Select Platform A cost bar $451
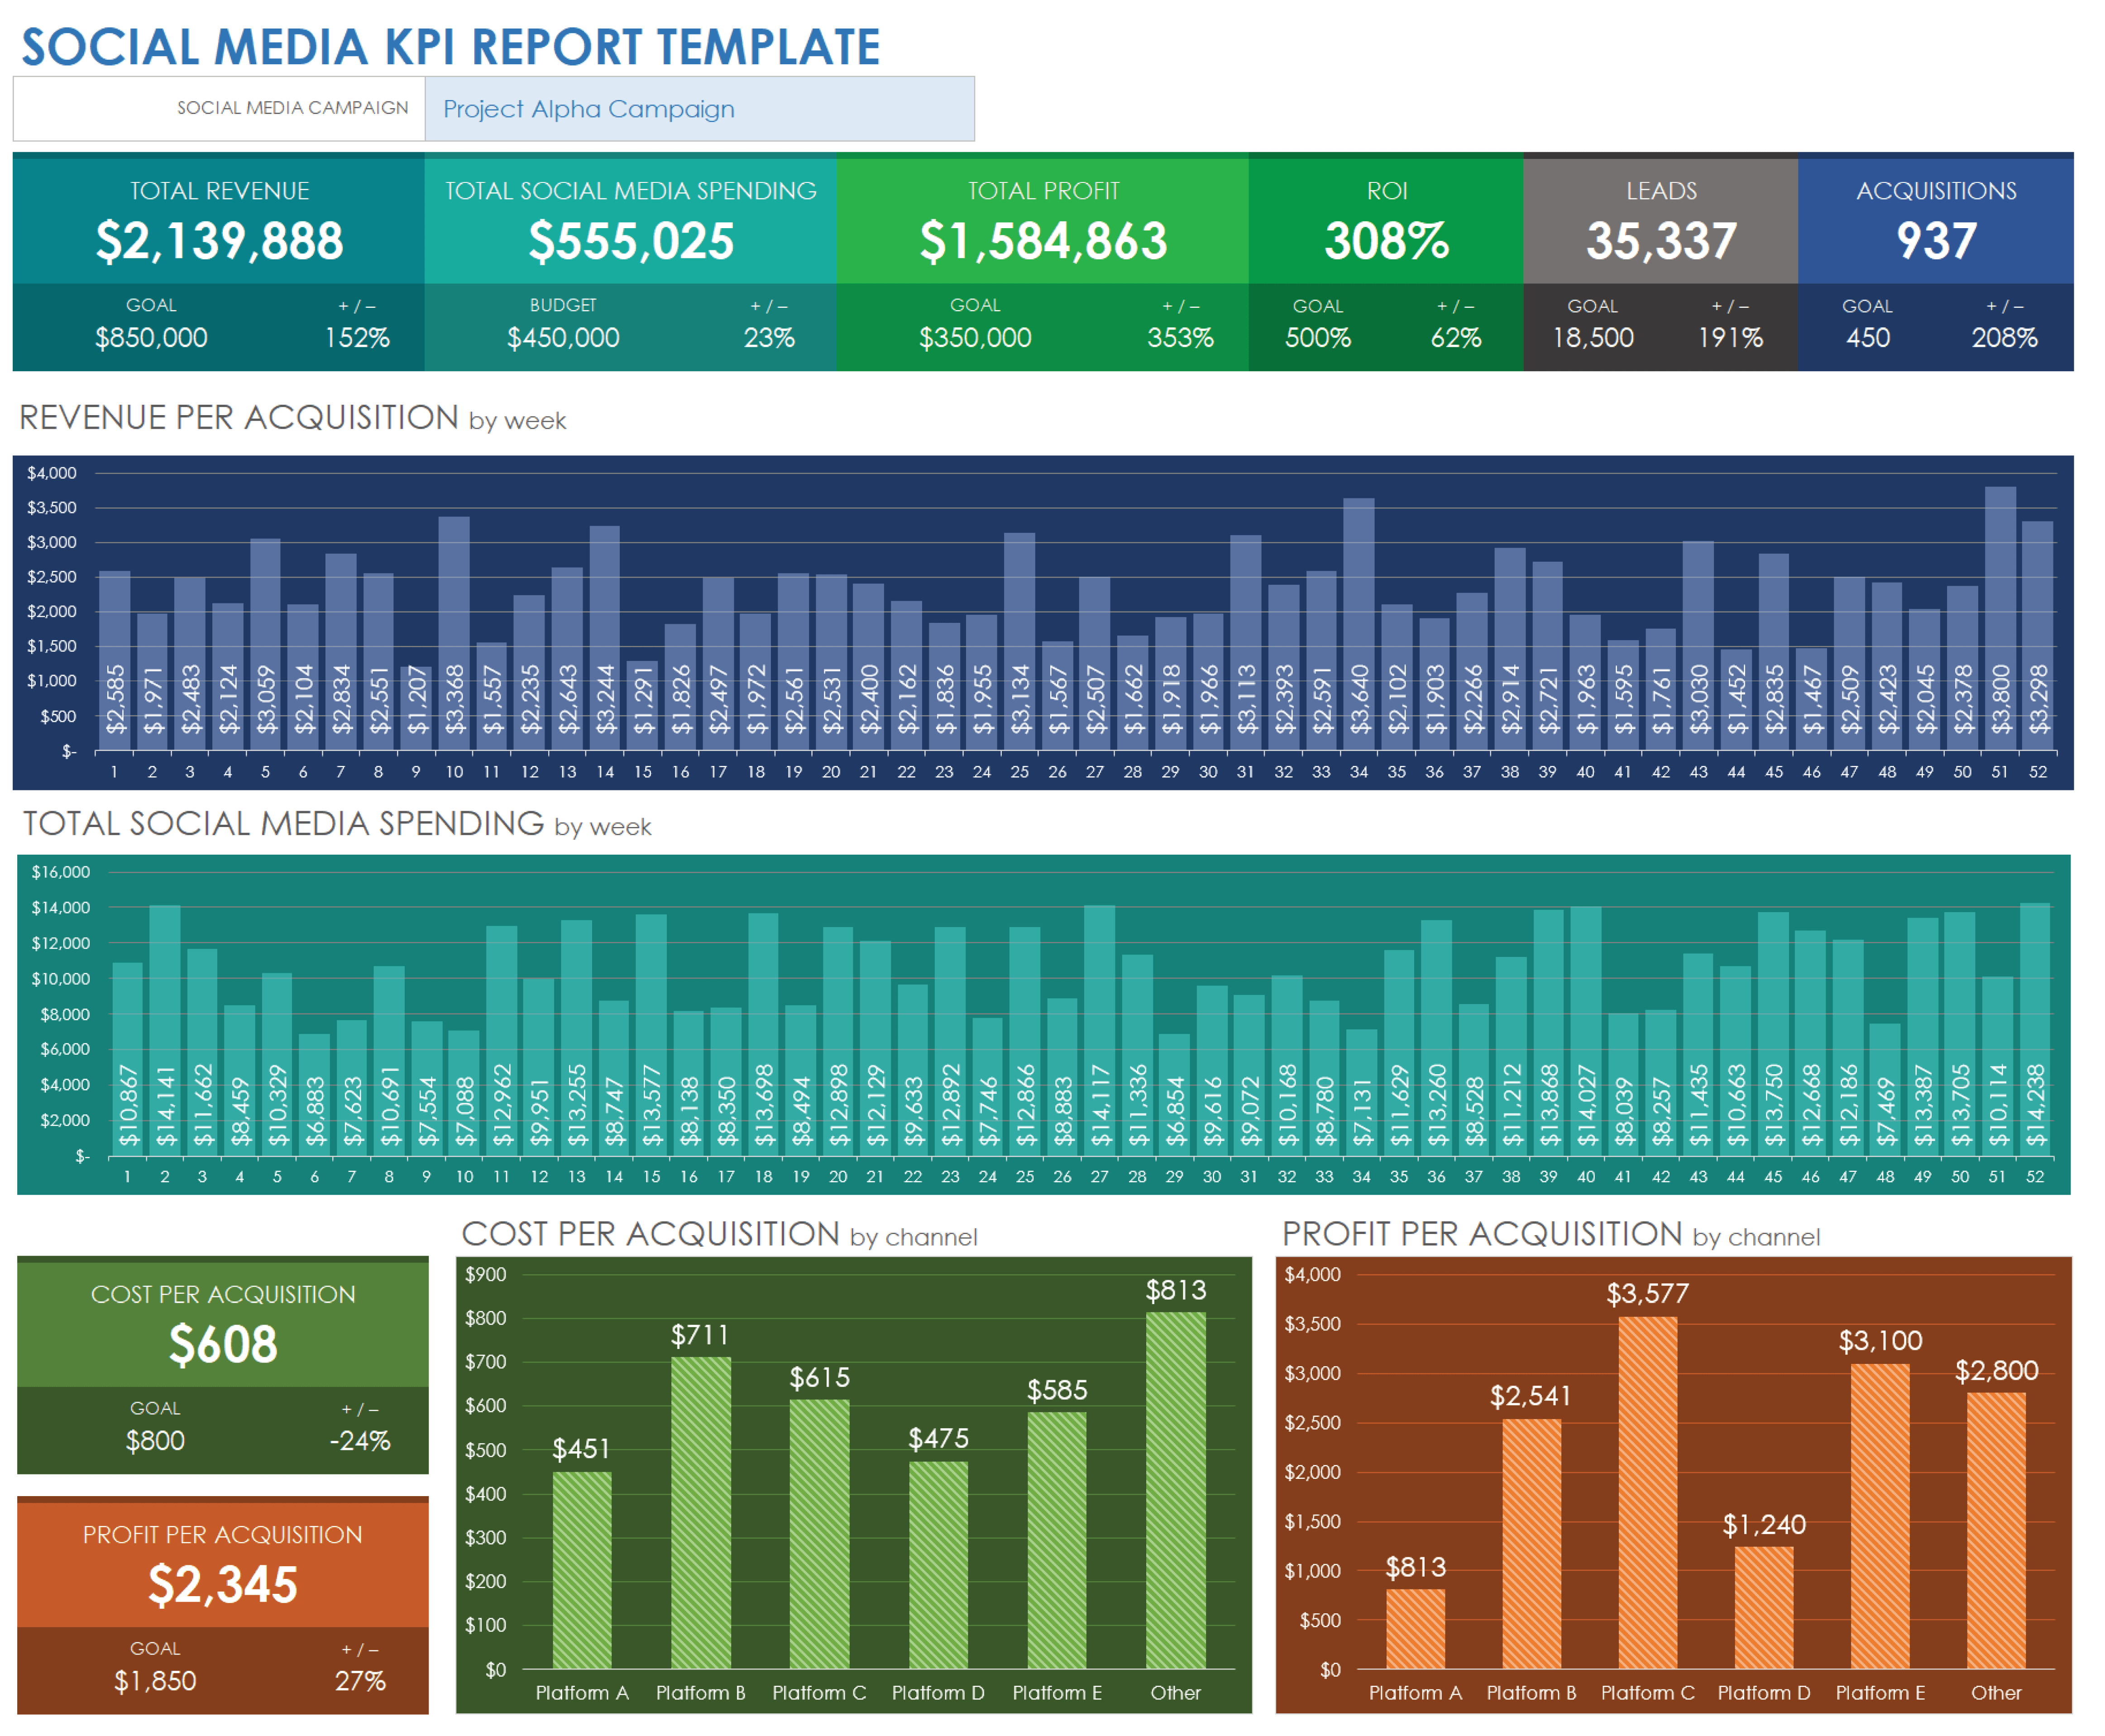This screenshot has height=1736, width=2105. [582, 1570]
